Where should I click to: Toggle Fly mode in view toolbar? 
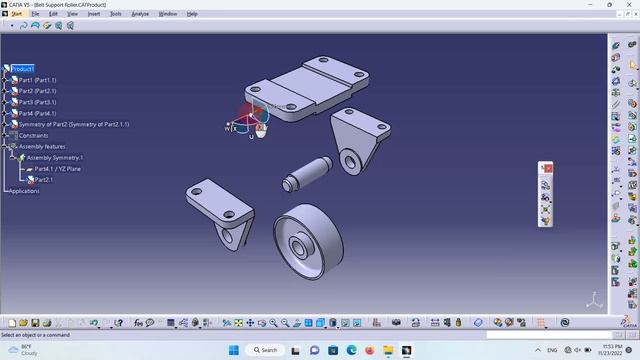click(227, 323)
